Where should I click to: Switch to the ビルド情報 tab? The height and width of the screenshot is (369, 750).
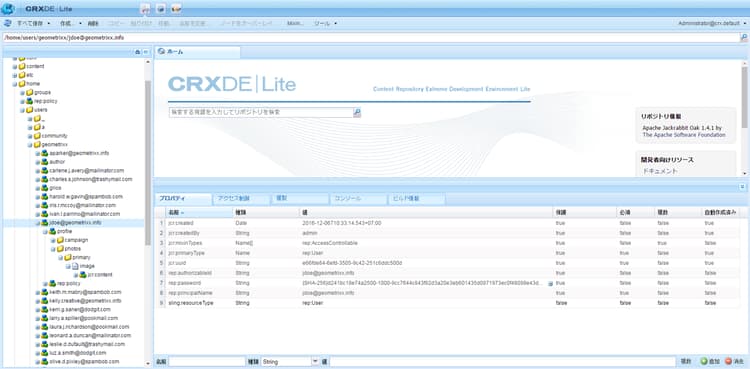point(416,199)
